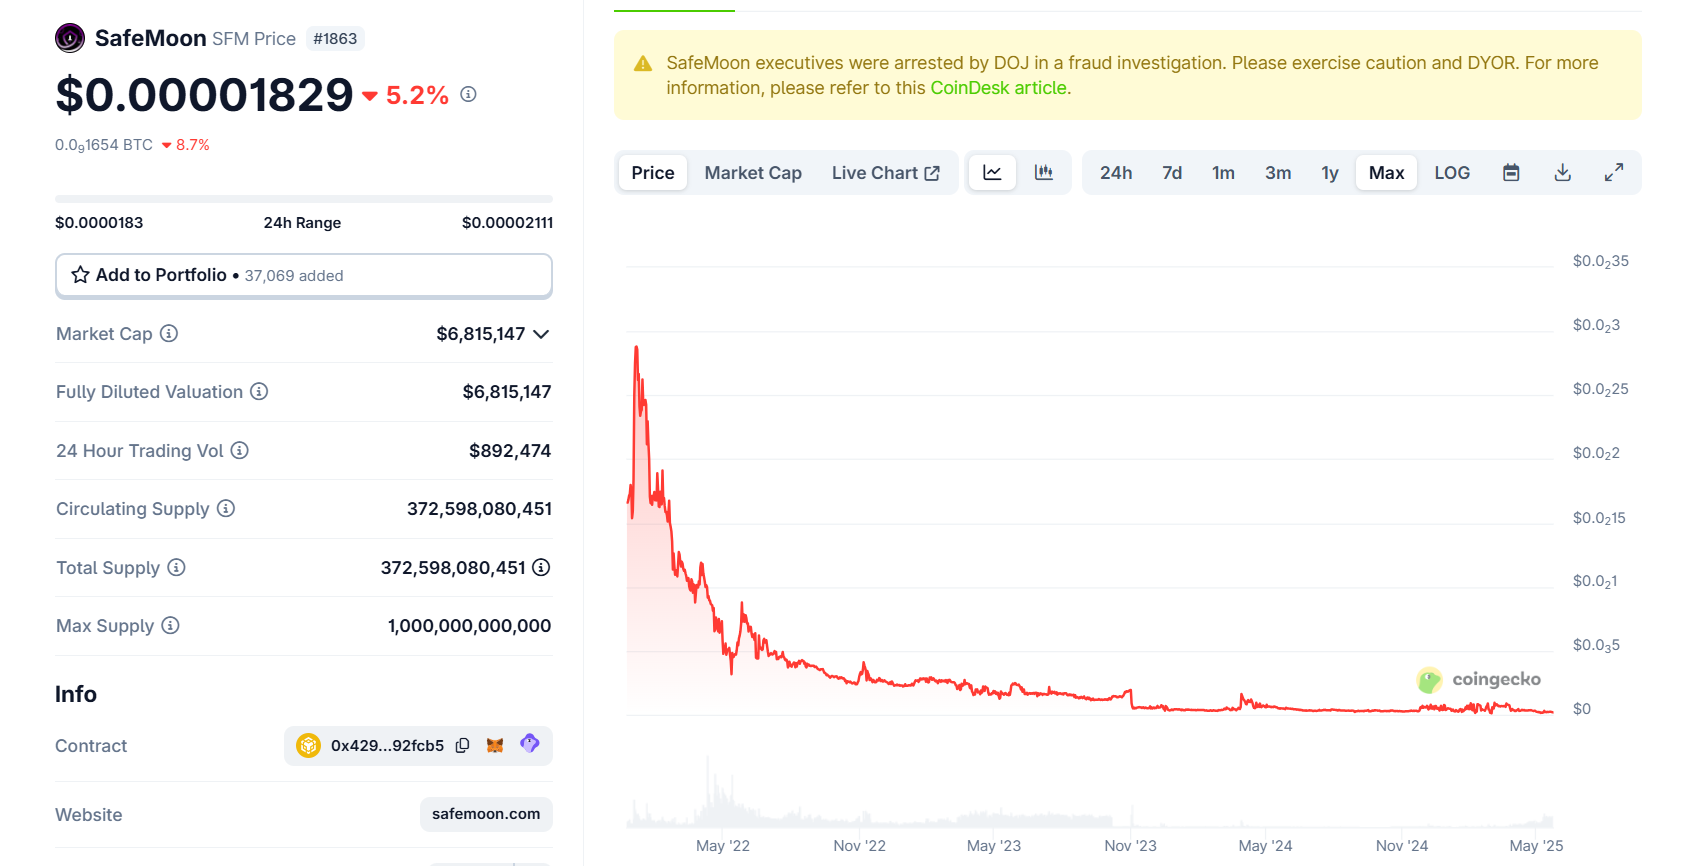The image size is (1697, 866).
Task: Click the $892,474 trading volume value
Action: [x=510, y=451]
